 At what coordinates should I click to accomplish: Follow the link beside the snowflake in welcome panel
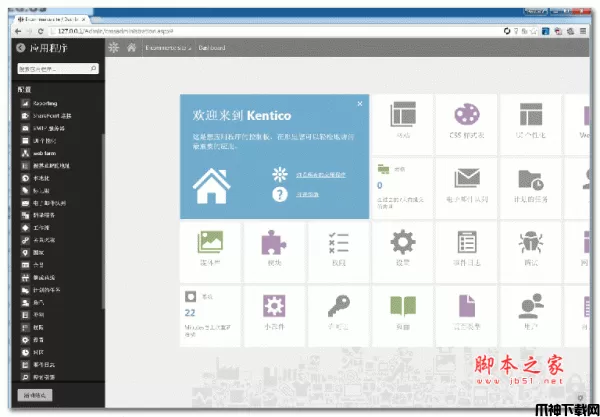pyautogui.click(x=321, y=175)
